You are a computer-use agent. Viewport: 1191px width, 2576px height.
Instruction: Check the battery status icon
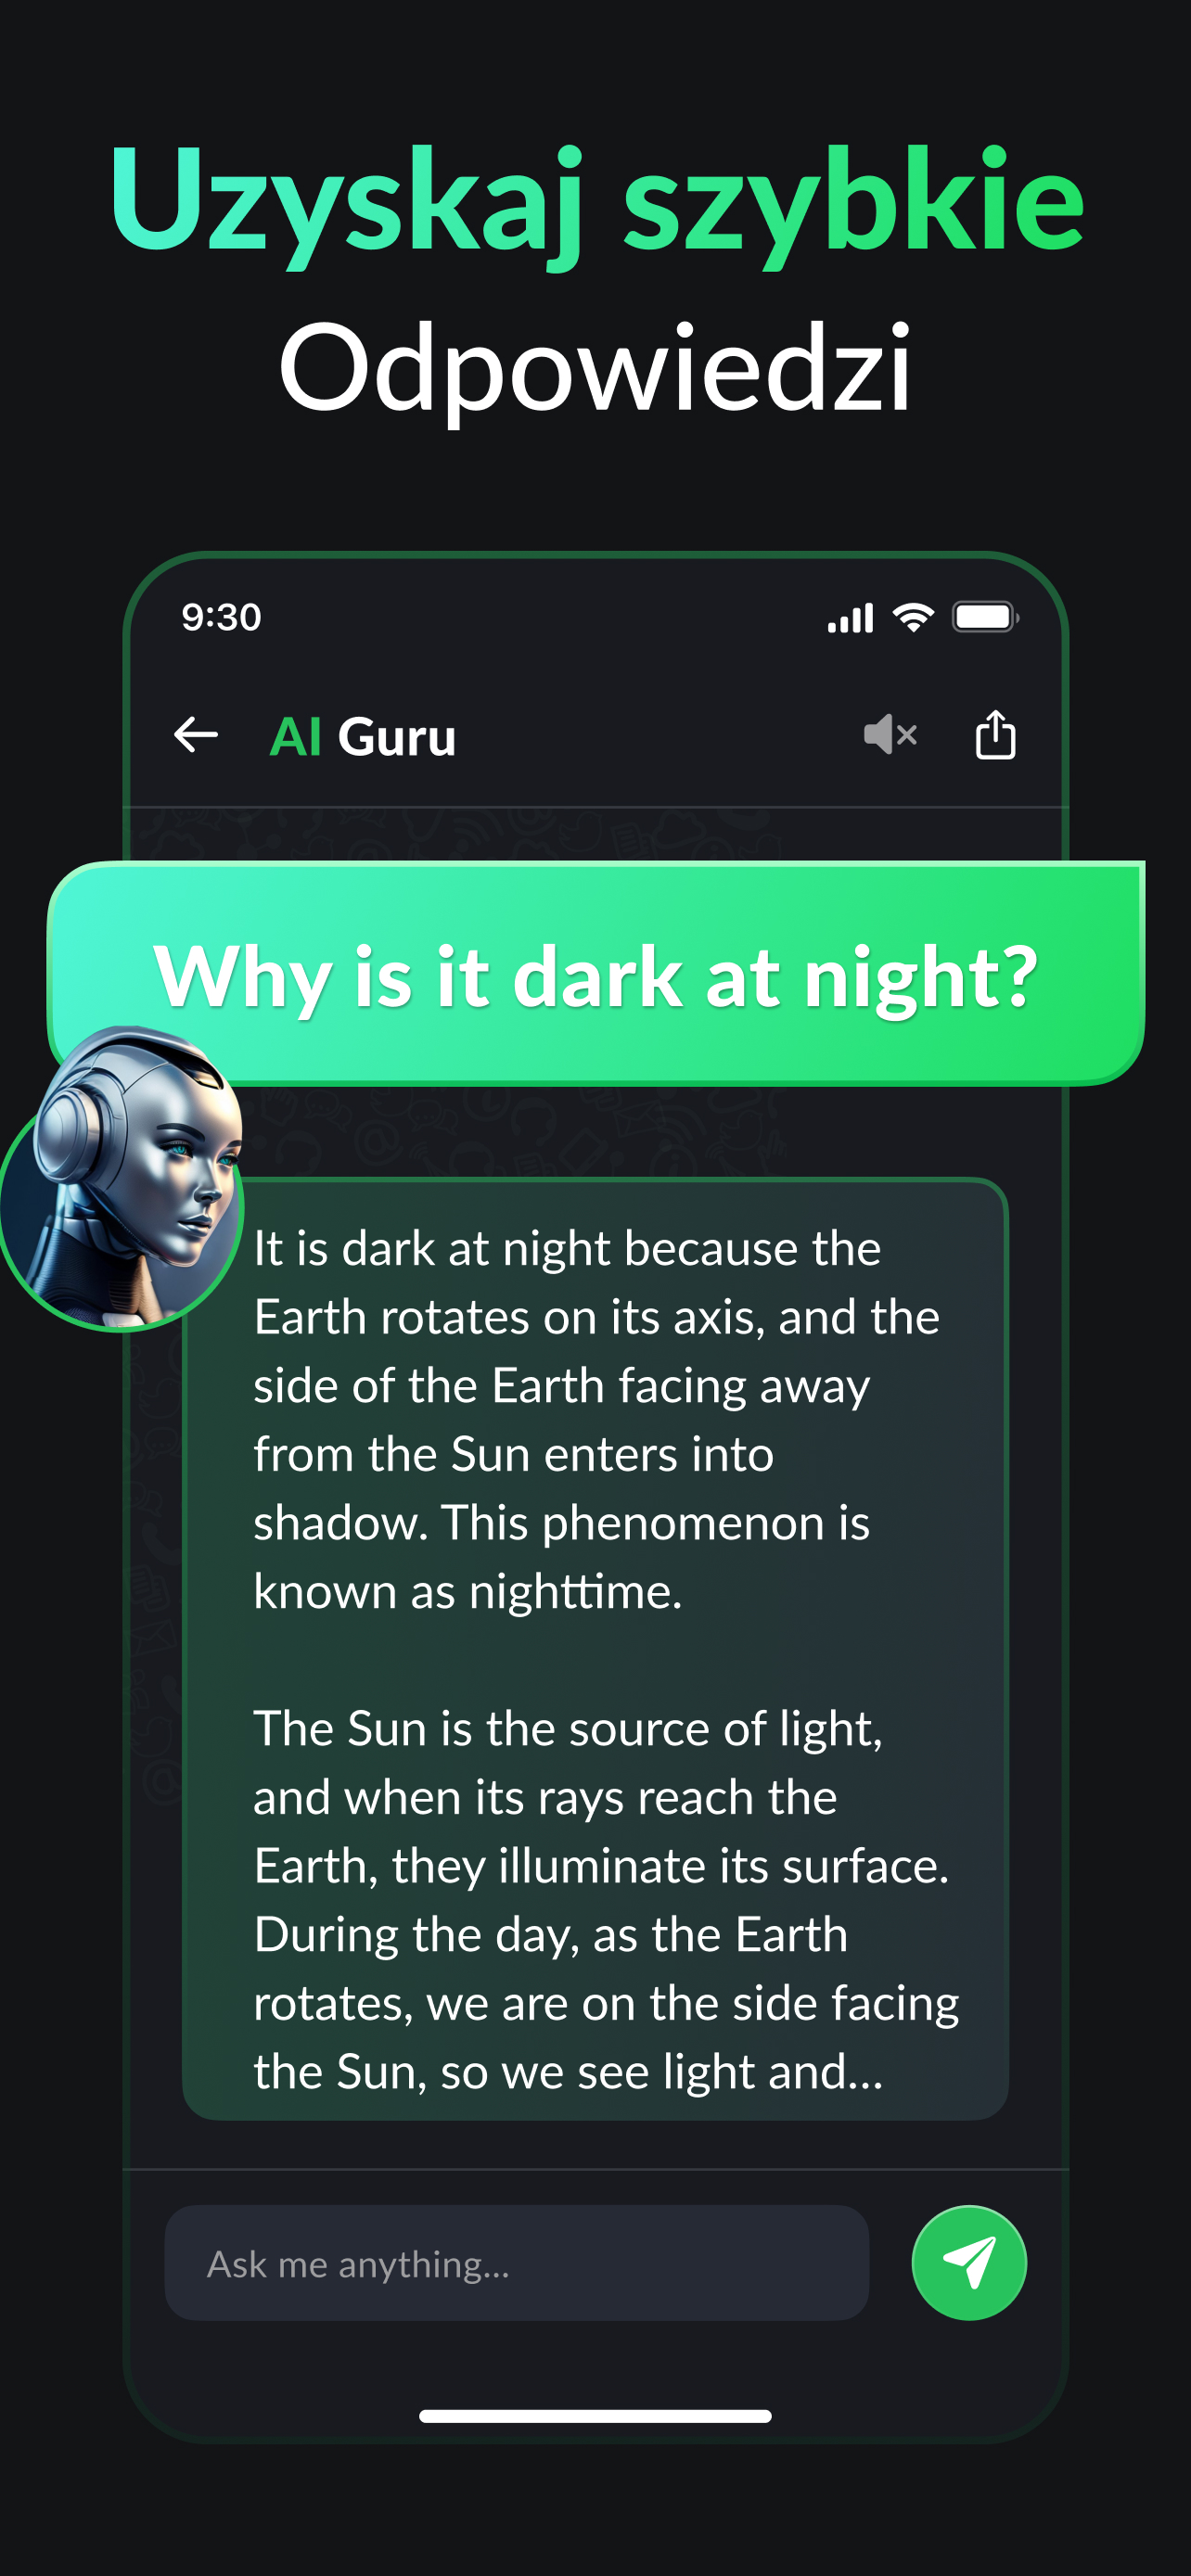(x=986, y=617)
